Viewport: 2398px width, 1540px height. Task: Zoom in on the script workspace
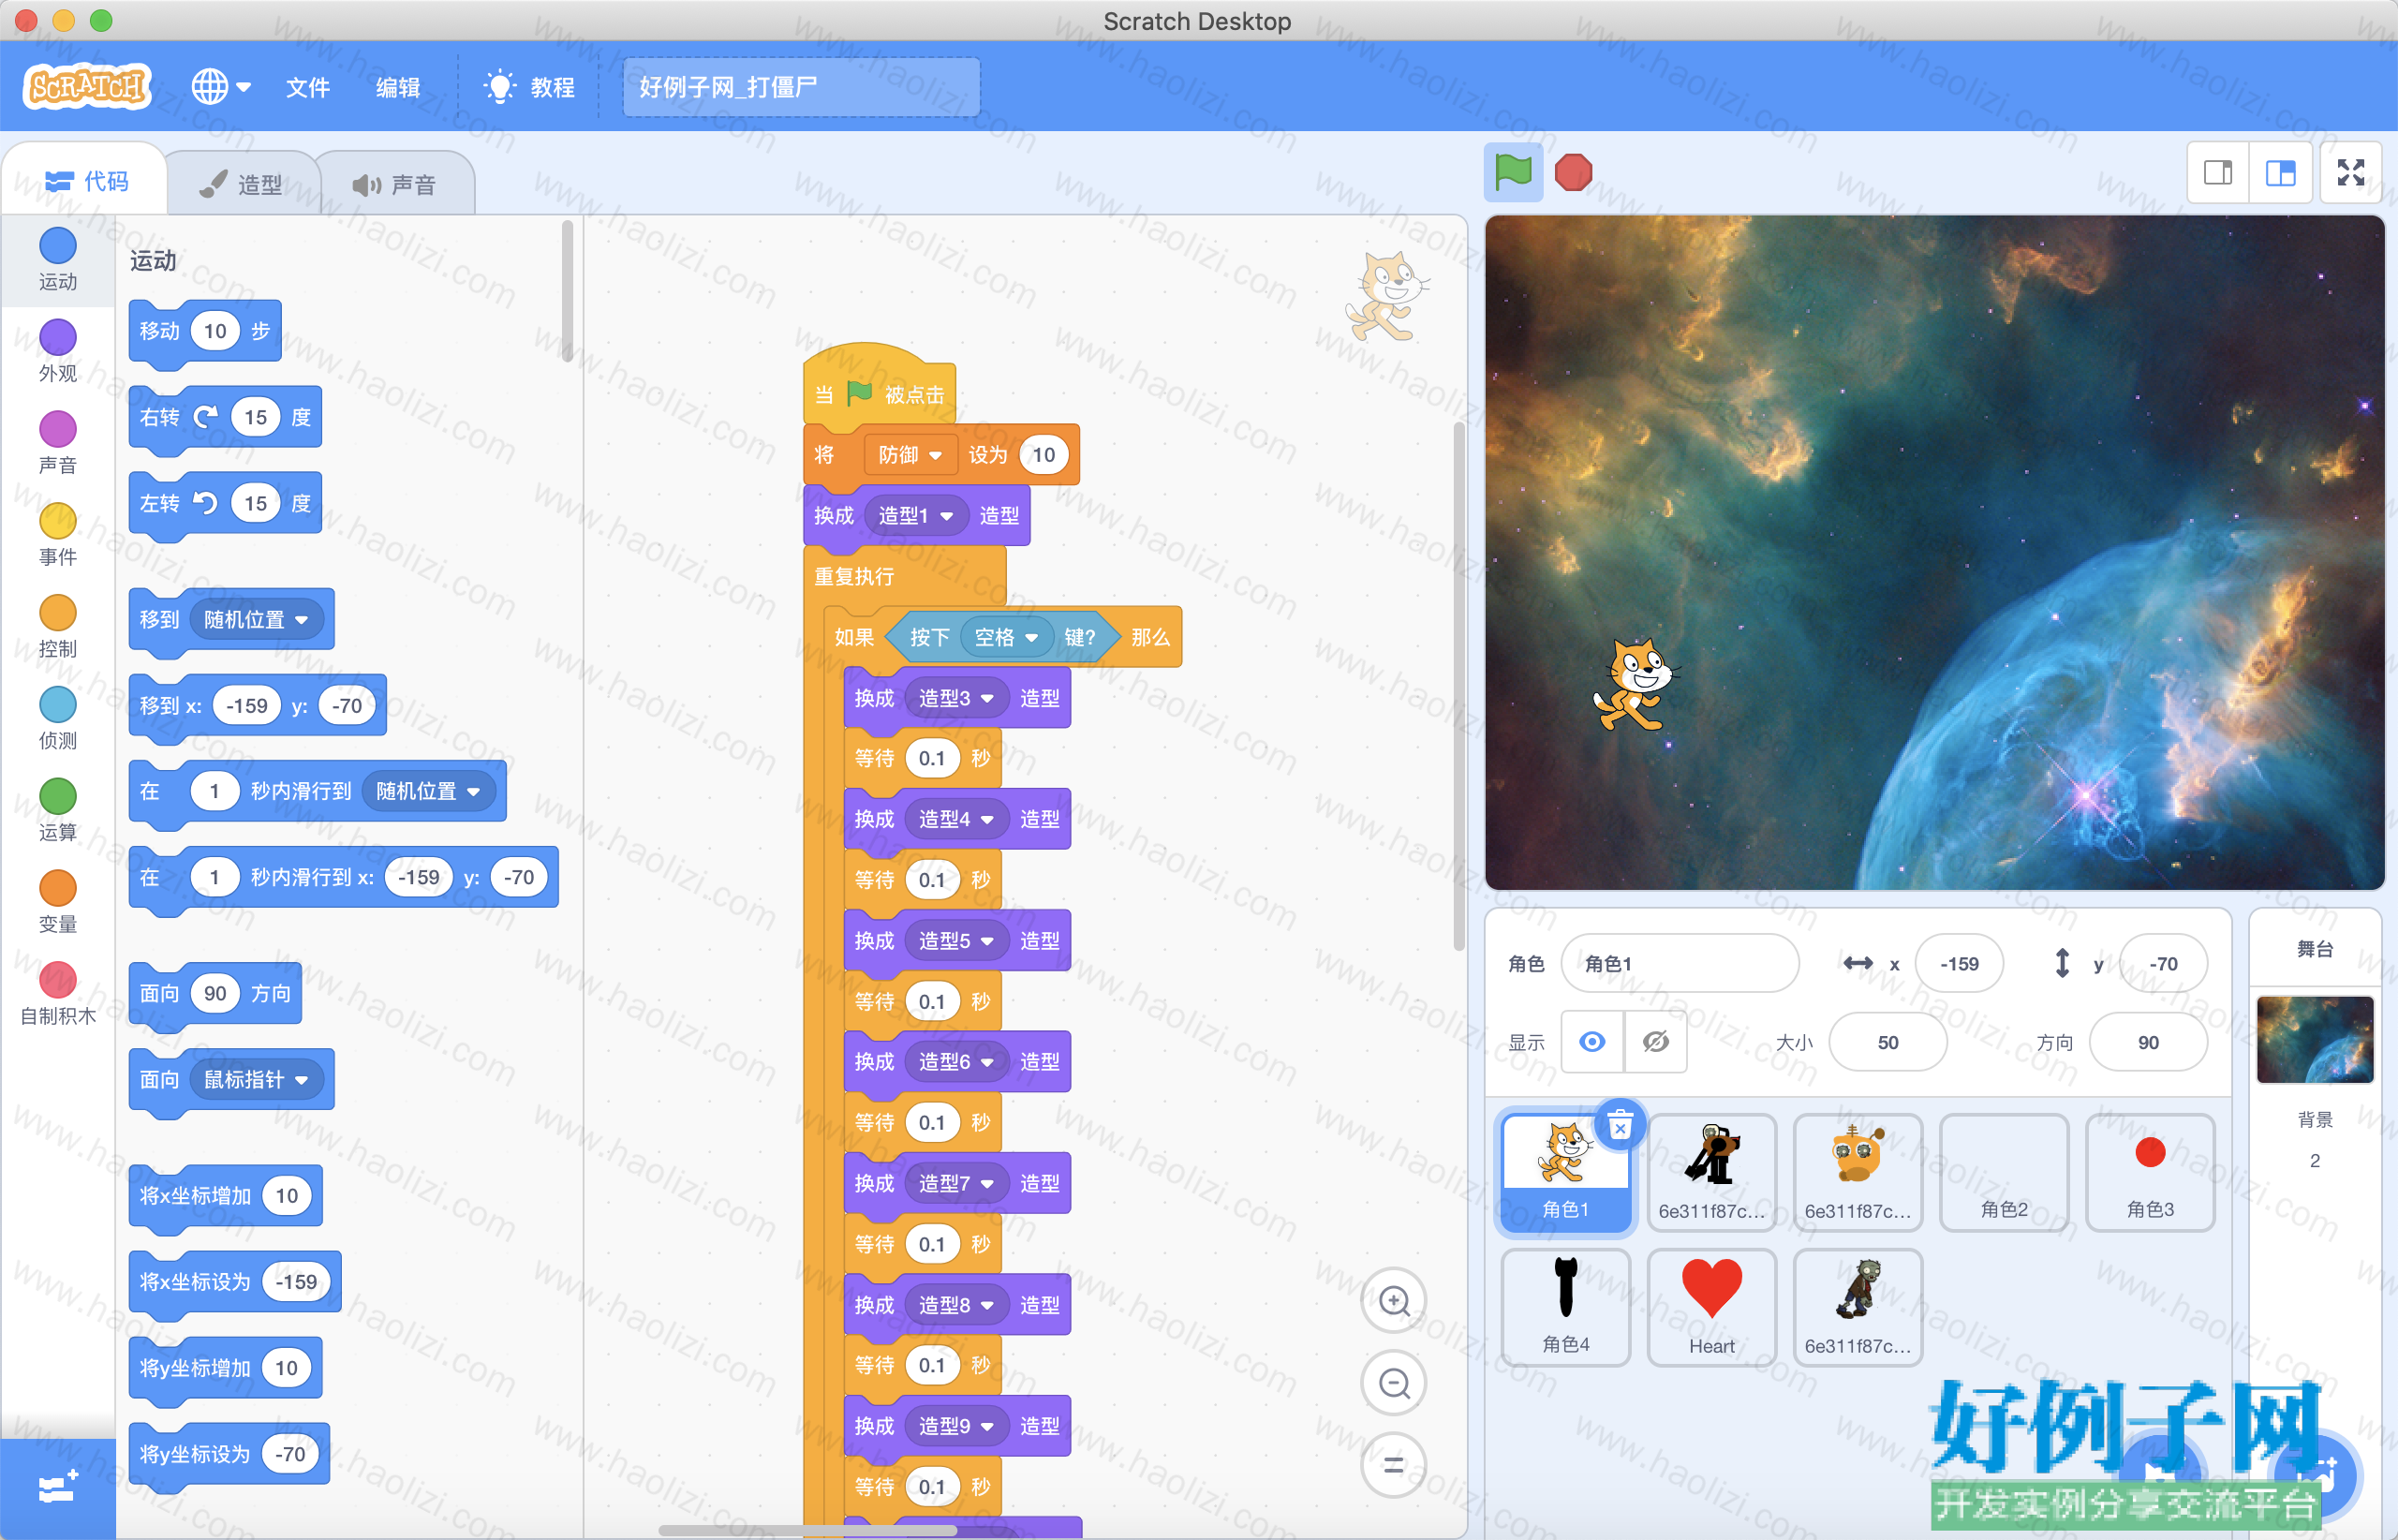pos(1394,1300)
